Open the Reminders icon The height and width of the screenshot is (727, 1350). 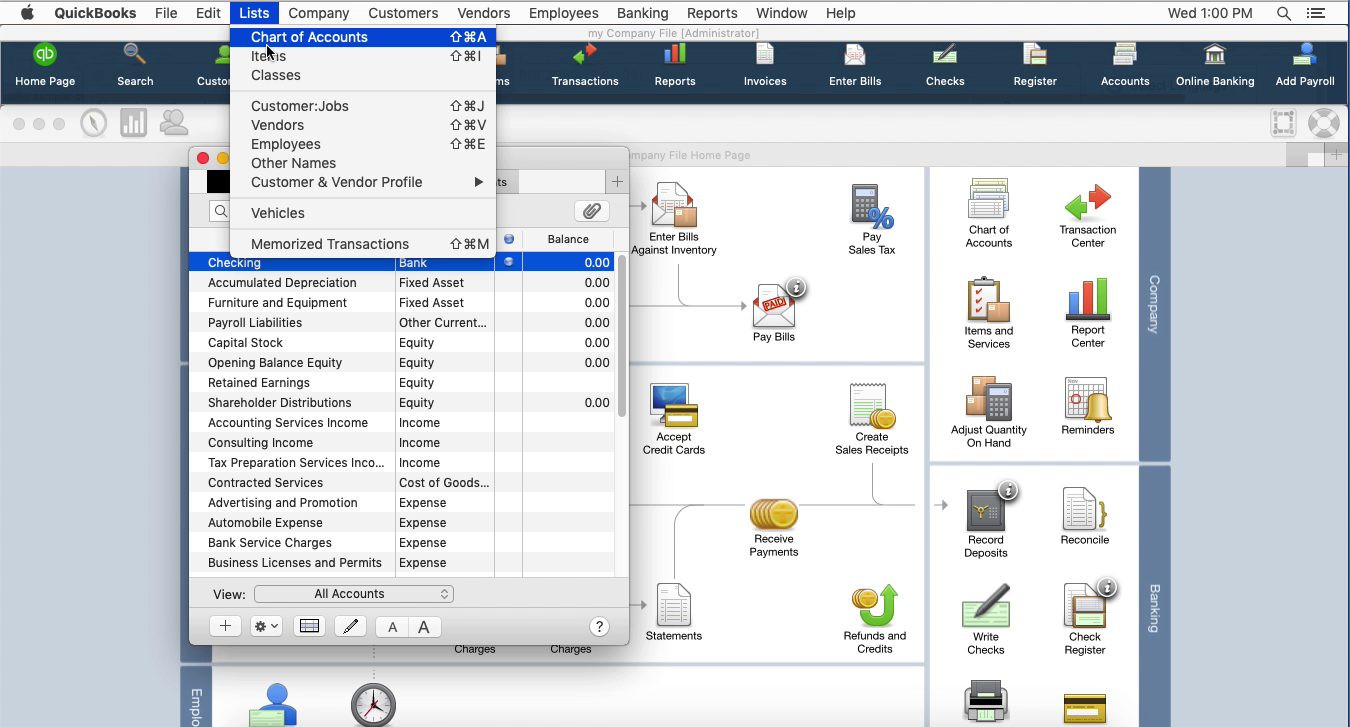coord(1088,406)
